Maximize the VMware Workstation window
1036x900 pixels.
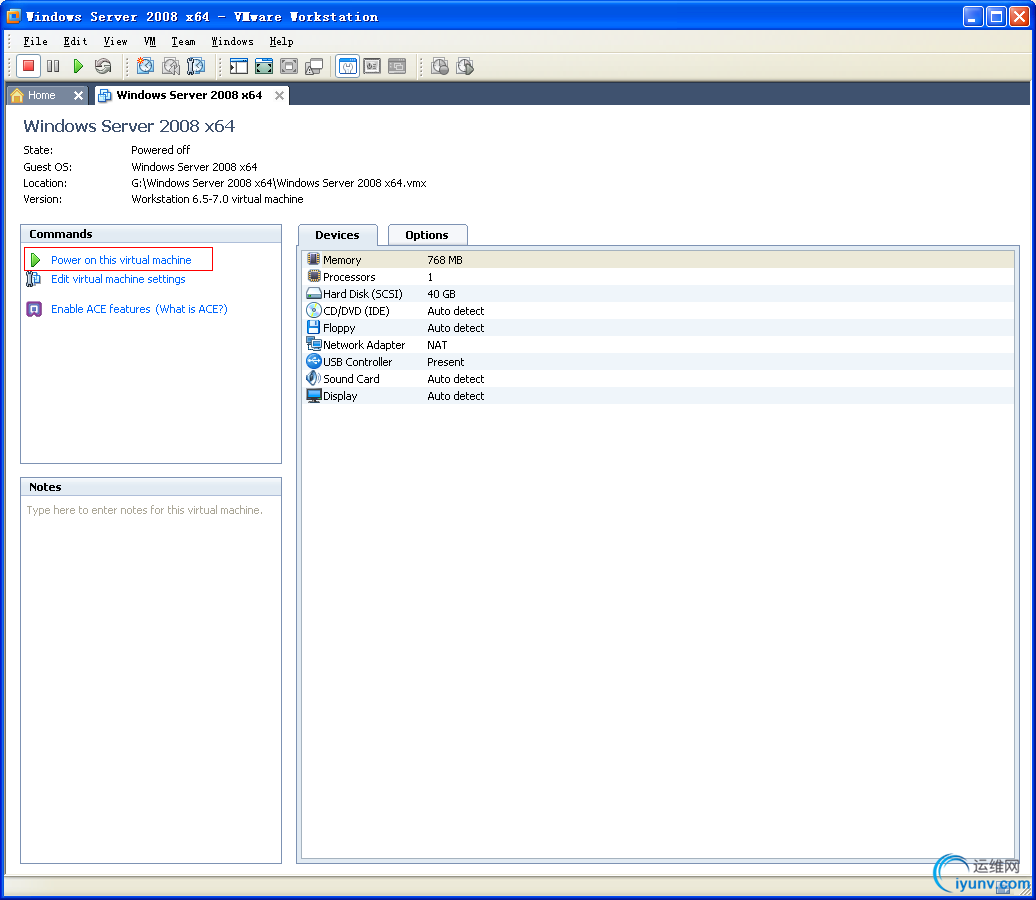point(996,17)
